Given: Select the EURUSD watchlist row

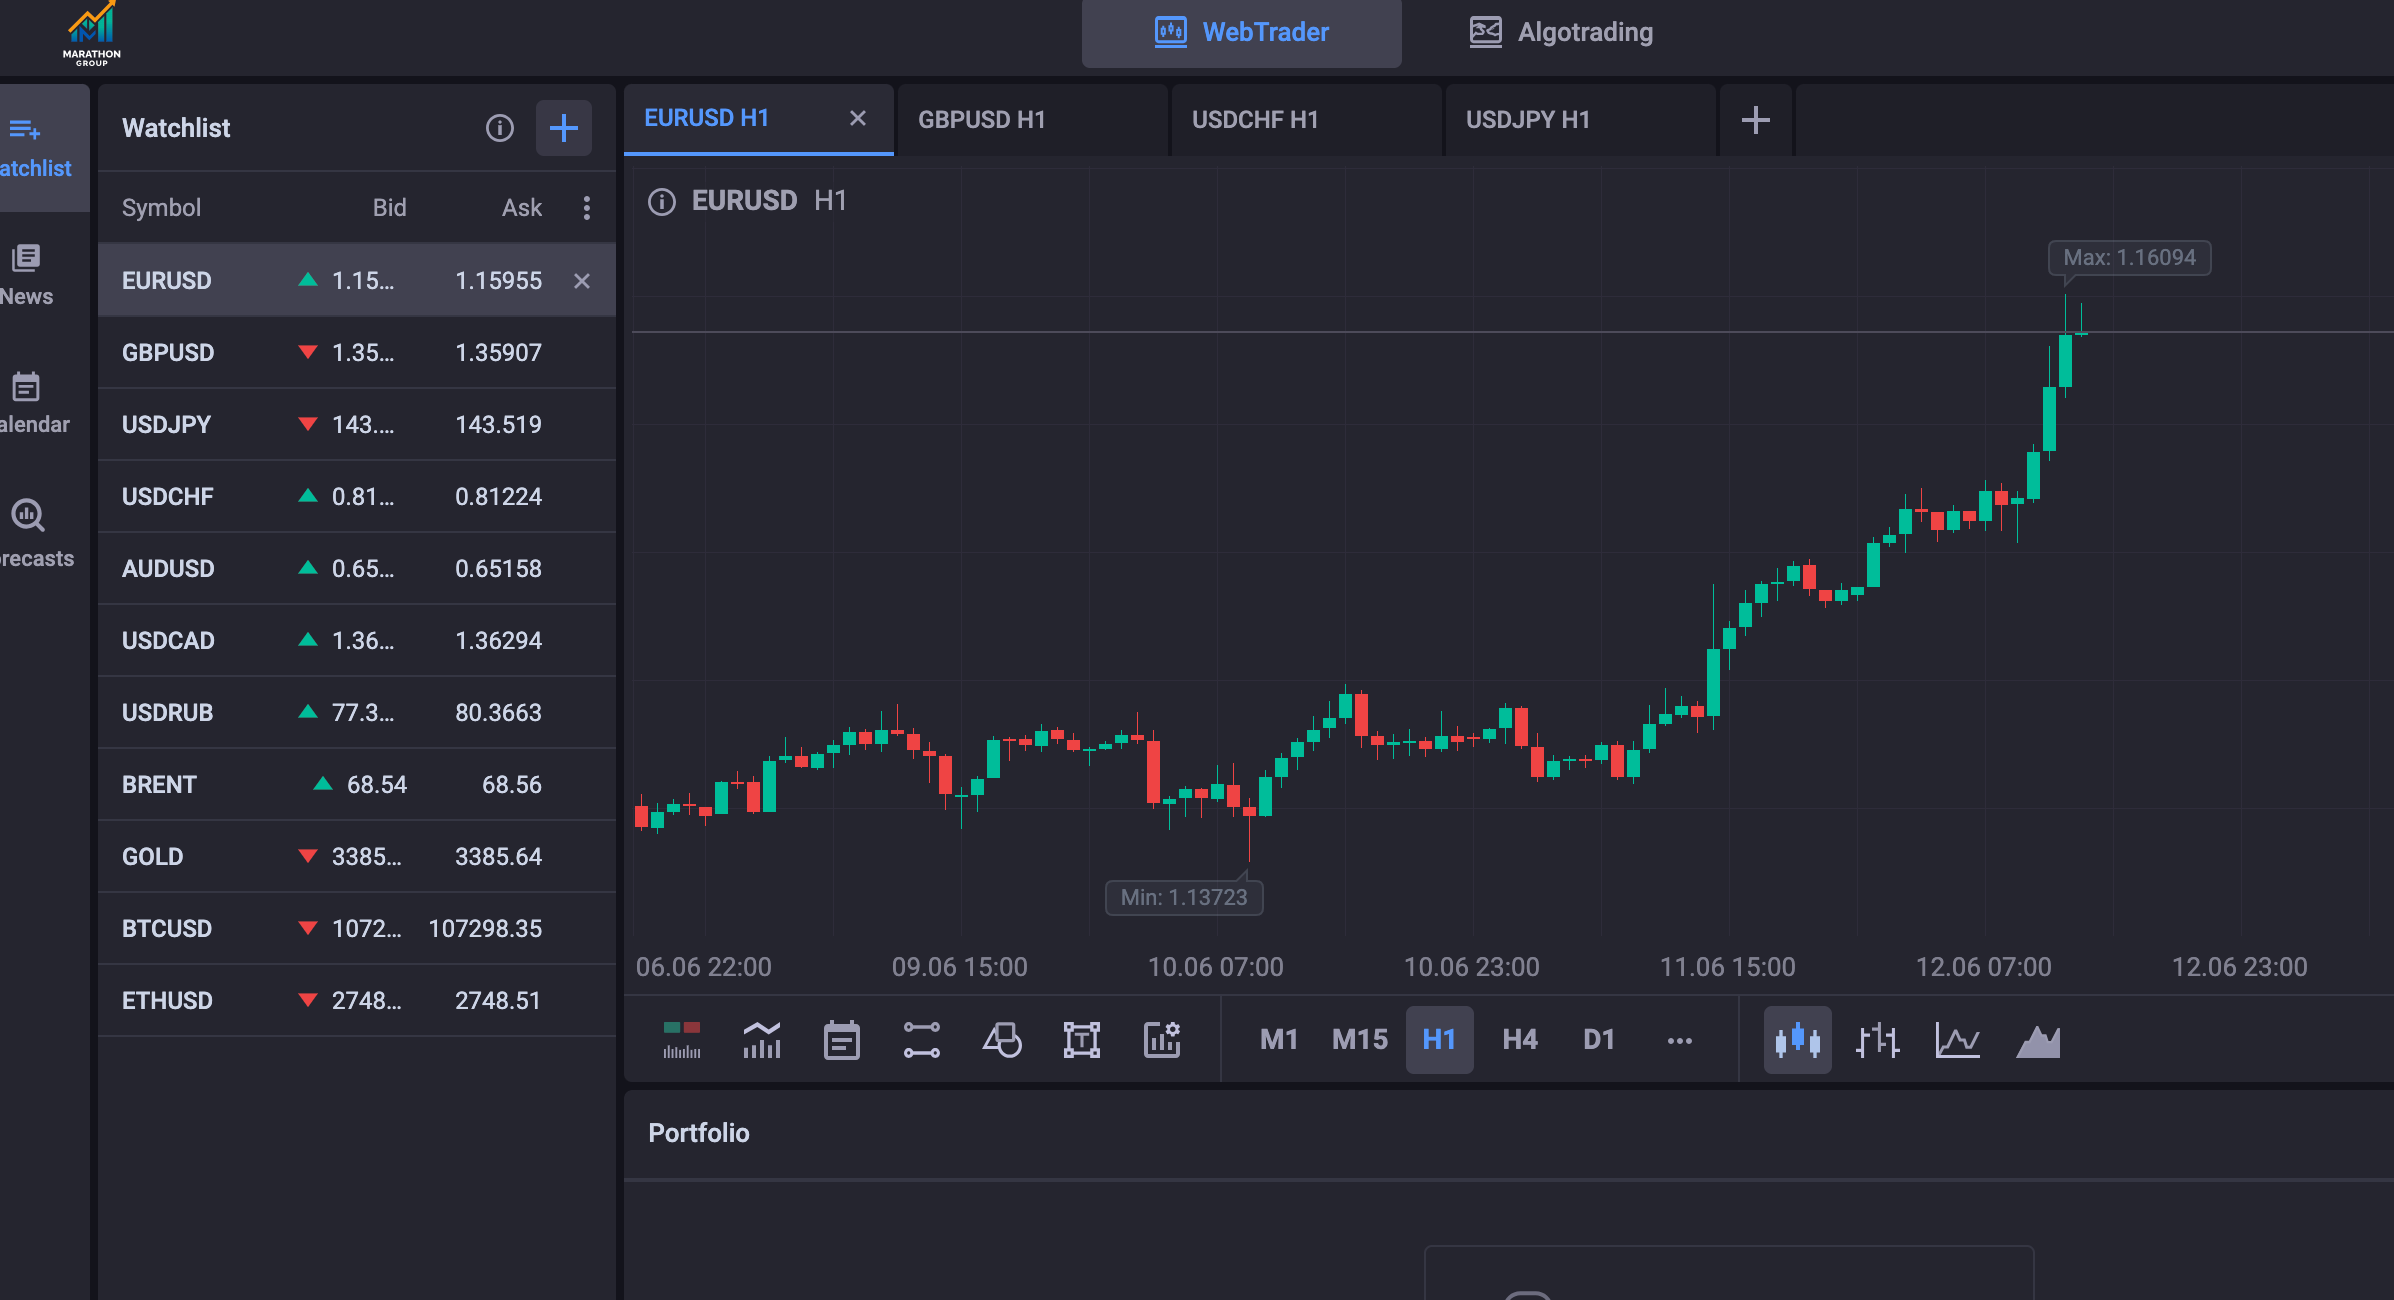Looking at the screenshot, I should tap(357, 281).
